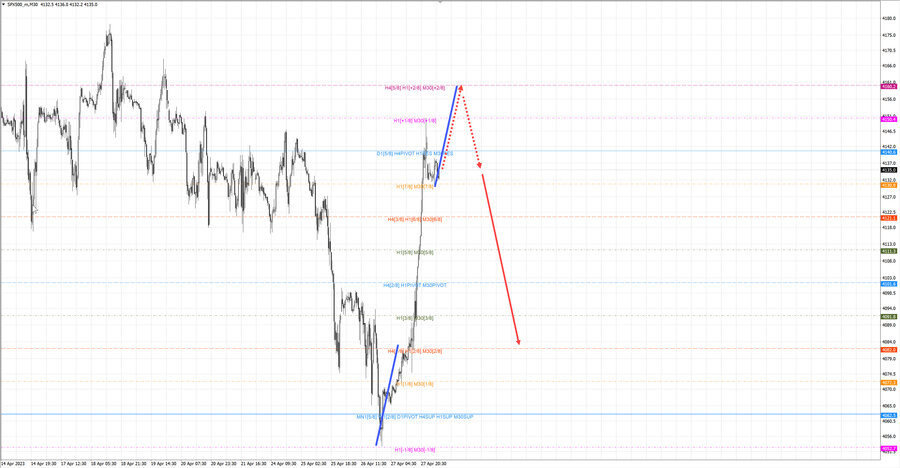Click the H4[2/8] H1PIVOT M30PIVOT label
Viewport: 900px width, 468px height.
tap(414, 285)
